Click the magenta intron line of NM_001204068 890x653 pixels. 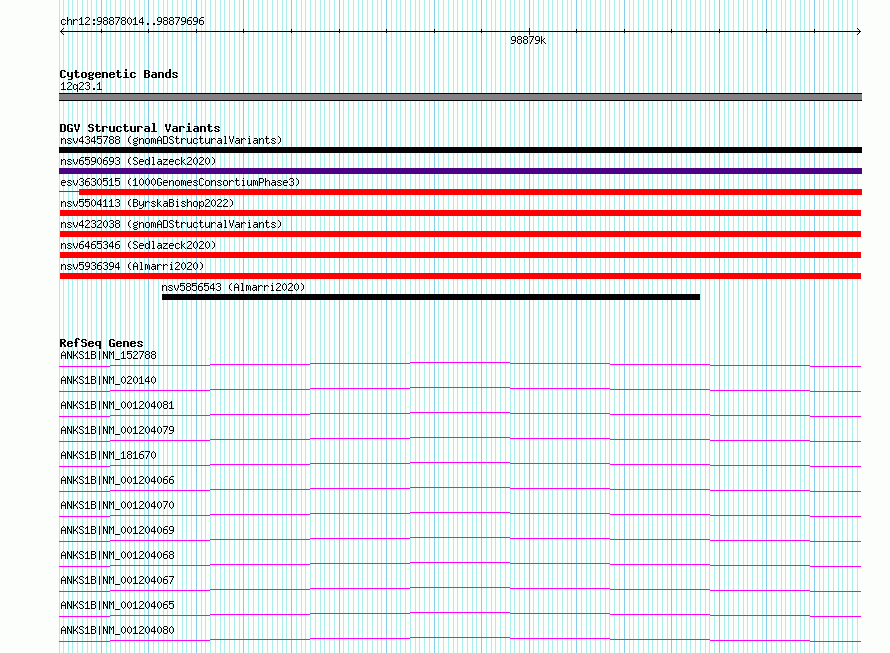pyautogui.click(x=460, y=563)
